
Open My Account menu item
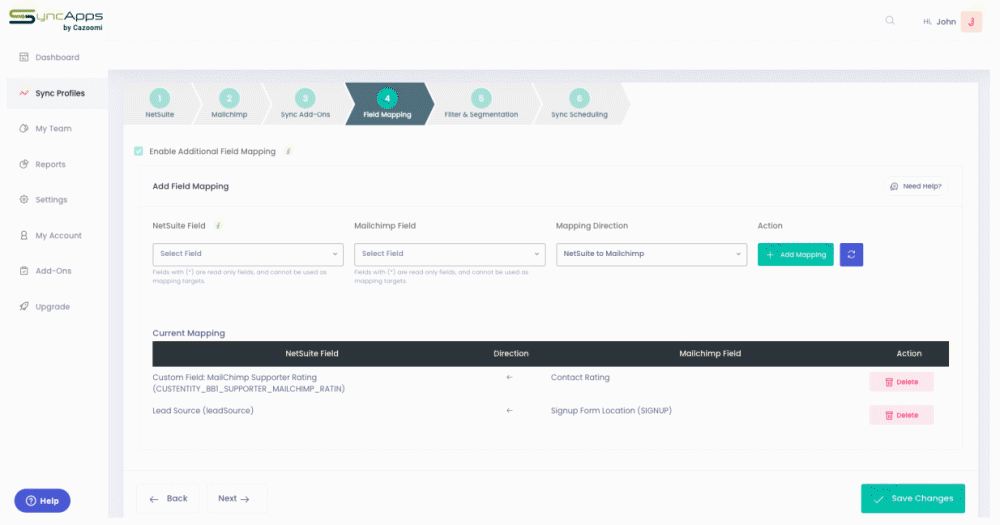59,235
